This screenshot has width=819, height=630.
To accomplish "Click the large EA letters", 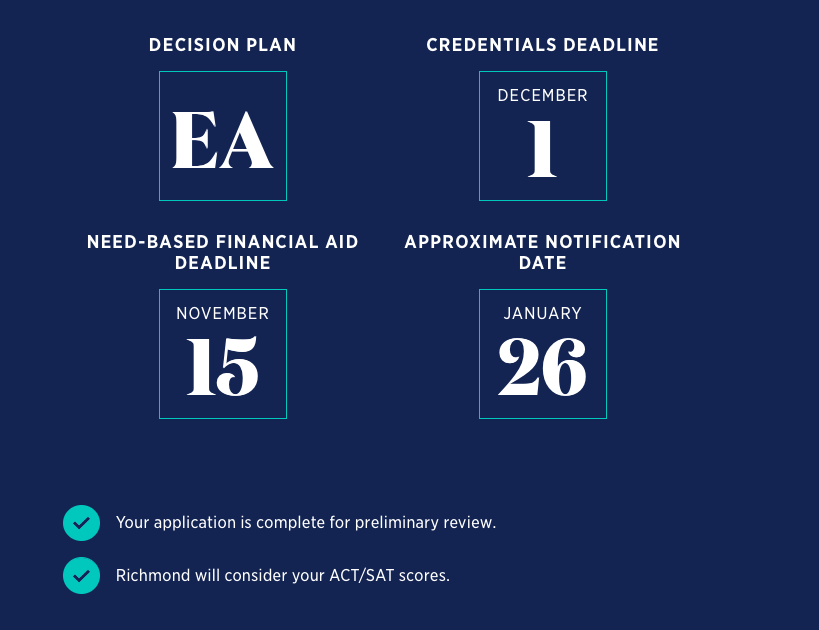I will click(x=223, y=140).
